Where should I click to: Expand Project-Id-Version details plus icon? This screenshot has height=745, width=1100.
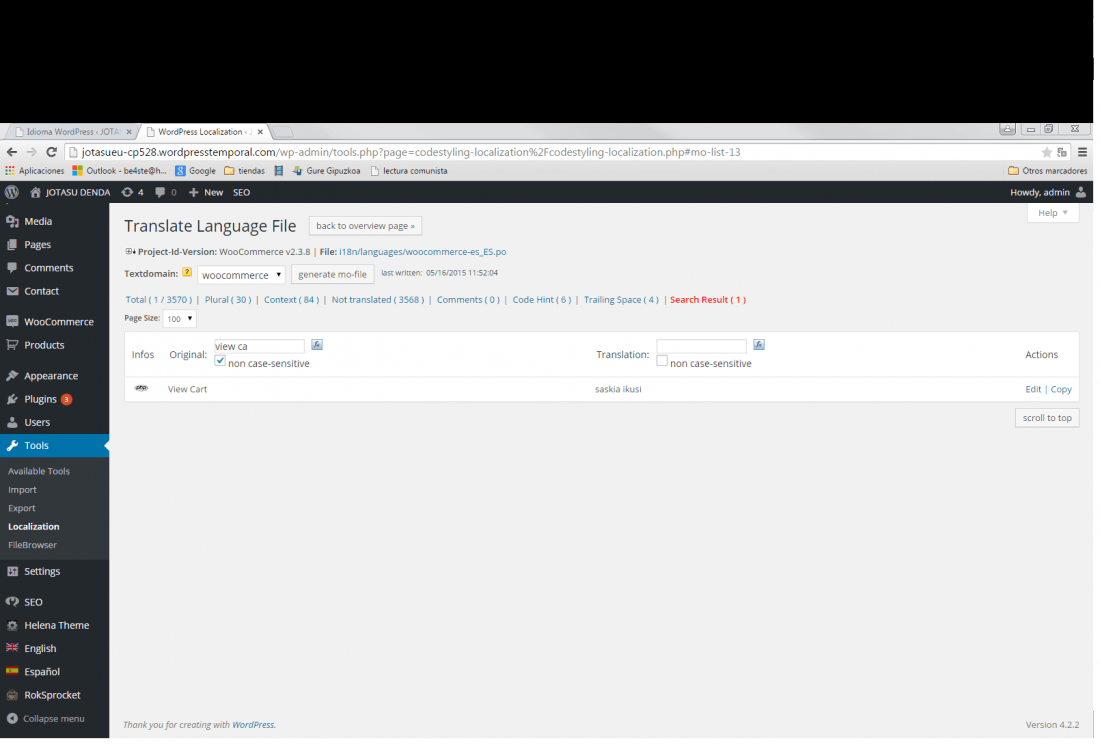pos(130,253)
